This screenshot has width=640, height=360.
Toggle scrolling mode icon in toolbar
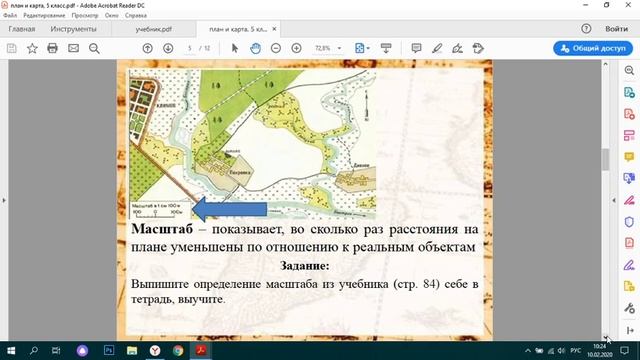pyautogui.click(x=386, y=48)
